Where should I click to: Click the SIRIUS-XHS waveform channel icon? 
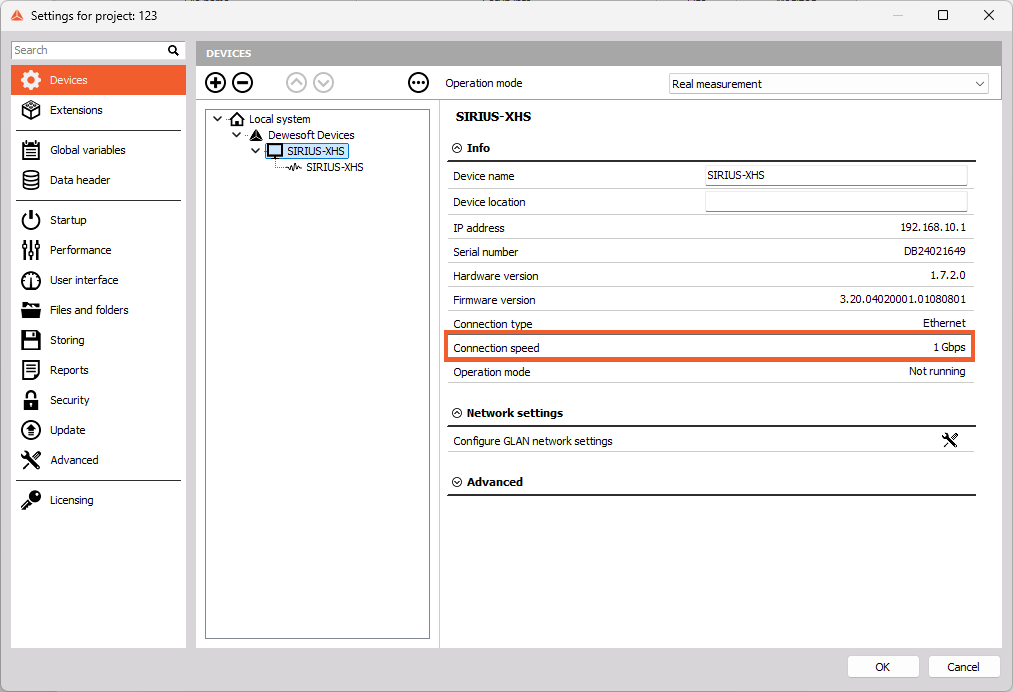point(294,167)
